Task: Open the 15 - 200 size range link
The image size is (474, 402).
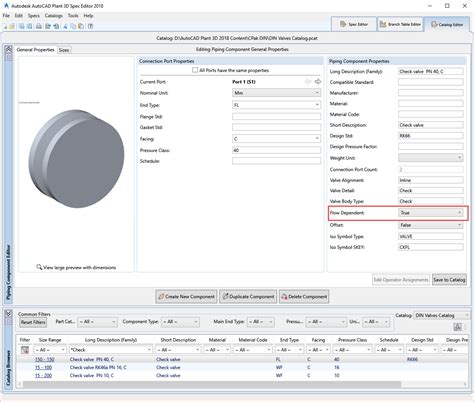Action: tap(43, 375)
